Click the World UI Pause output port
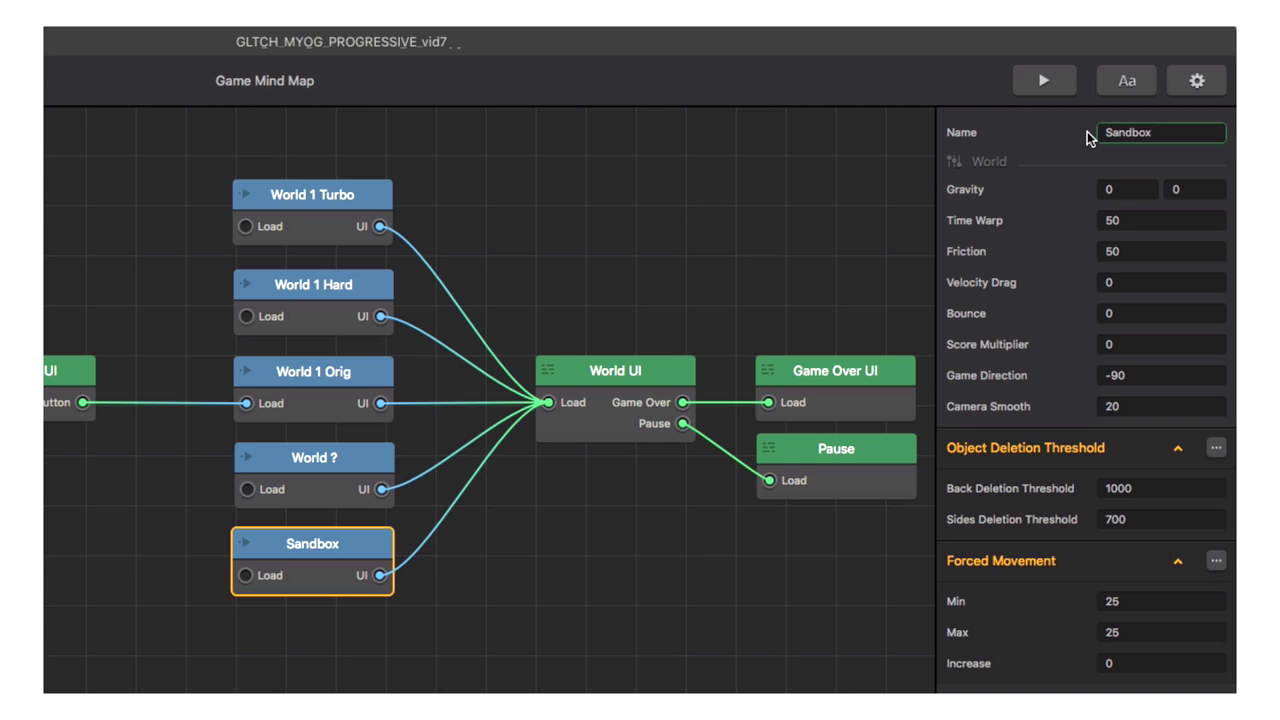 683,424
